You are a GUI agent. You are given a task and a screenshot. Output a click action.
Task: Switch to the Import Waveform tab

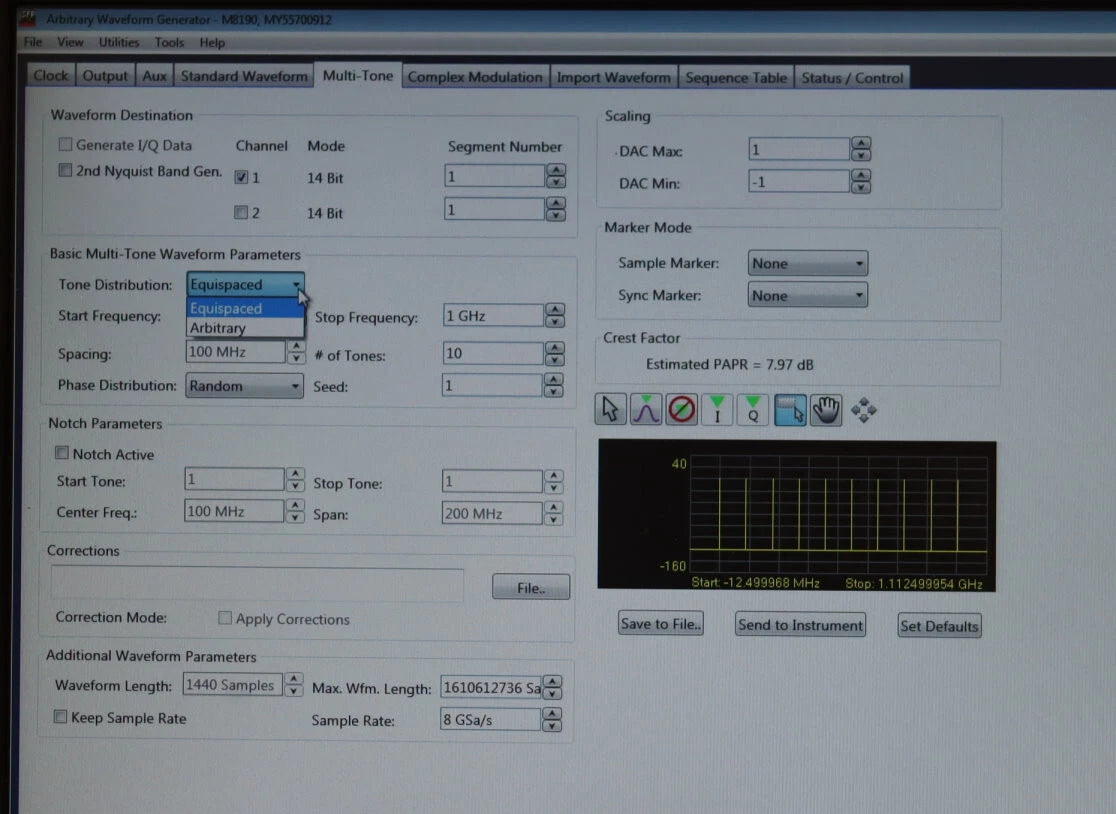(614, 78)
